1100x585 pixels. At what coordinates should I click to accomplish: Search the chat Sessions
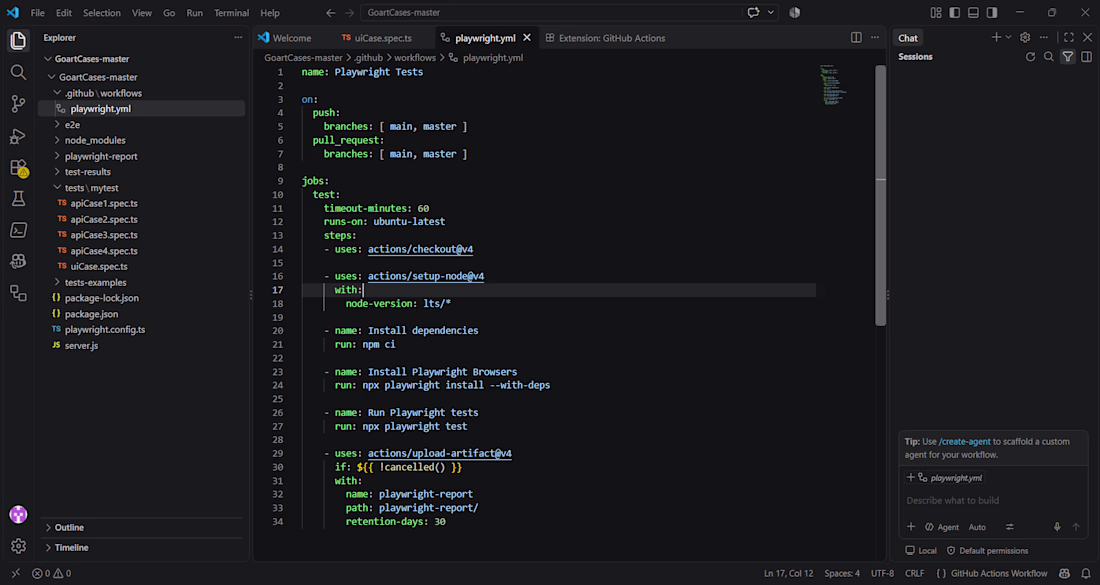point(1049,57)
